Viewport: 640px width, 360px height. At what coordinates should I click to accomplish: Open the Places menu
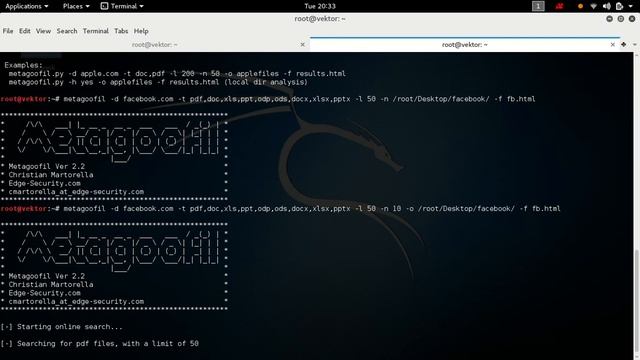pos(76,6)
